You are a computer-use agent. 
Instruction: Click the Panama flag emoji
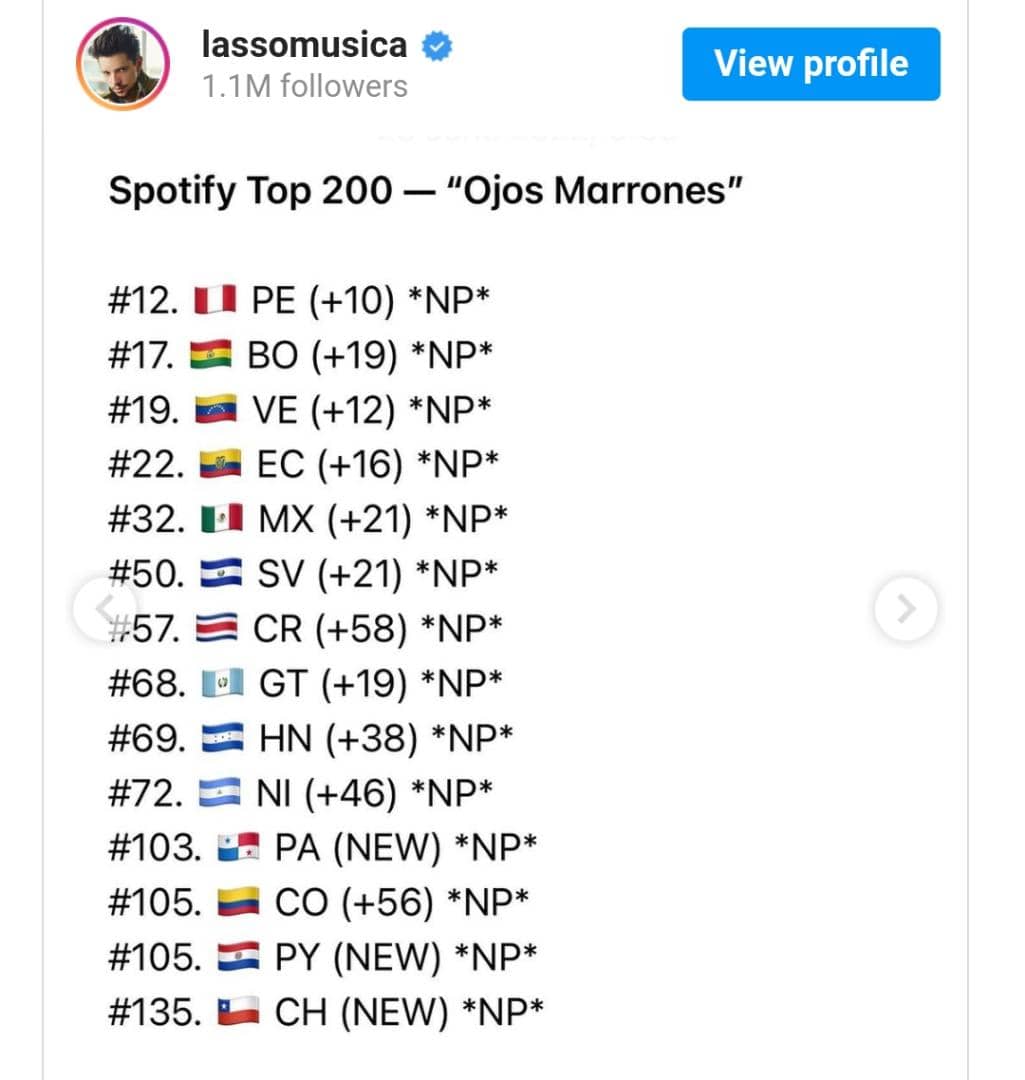point(238,847)
